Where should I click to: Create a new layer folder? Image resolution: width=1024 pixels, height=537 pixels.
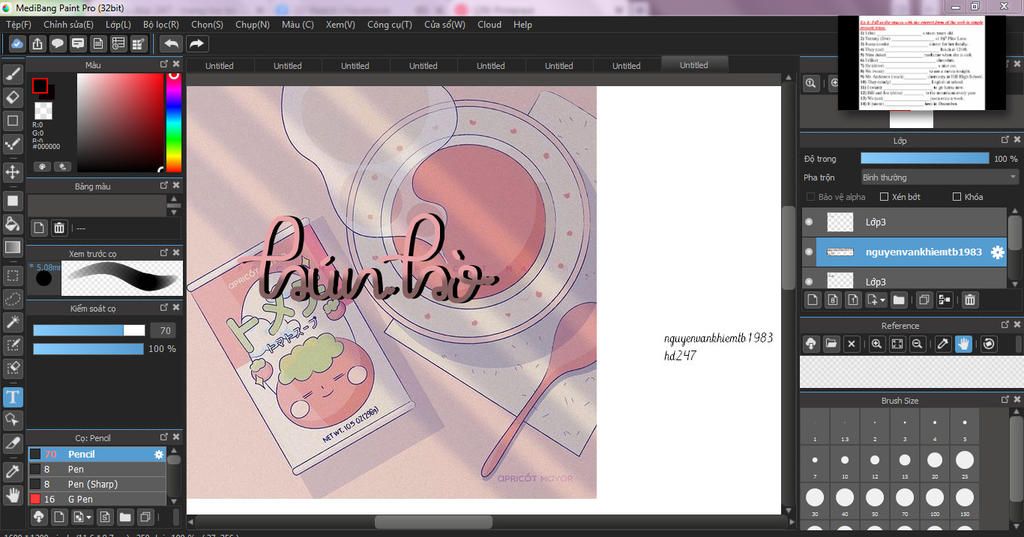(x=899, y=300)
